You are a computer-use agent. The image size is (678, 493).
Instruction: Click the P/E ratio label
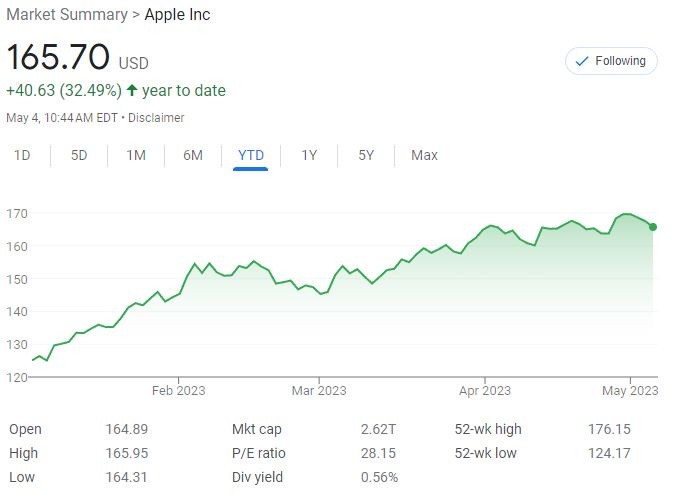click(260, 453)
